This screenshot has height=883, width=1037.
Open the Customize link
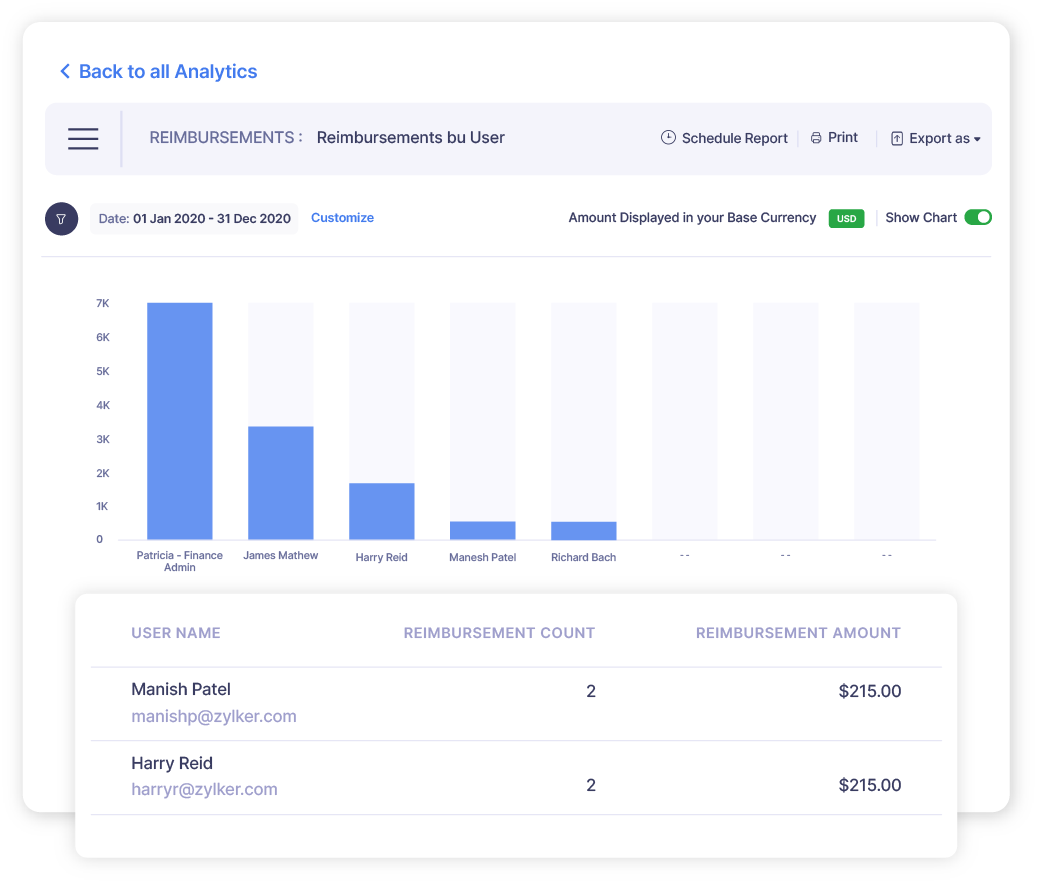(x=342, y=217)
